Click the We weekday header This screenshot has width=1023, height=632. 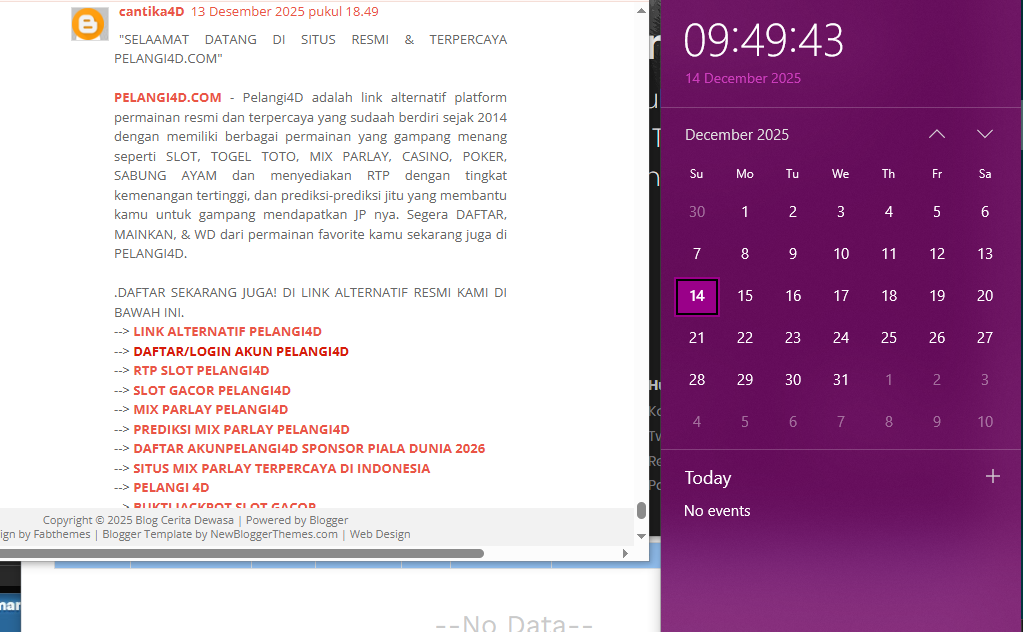tap(840, 174)
